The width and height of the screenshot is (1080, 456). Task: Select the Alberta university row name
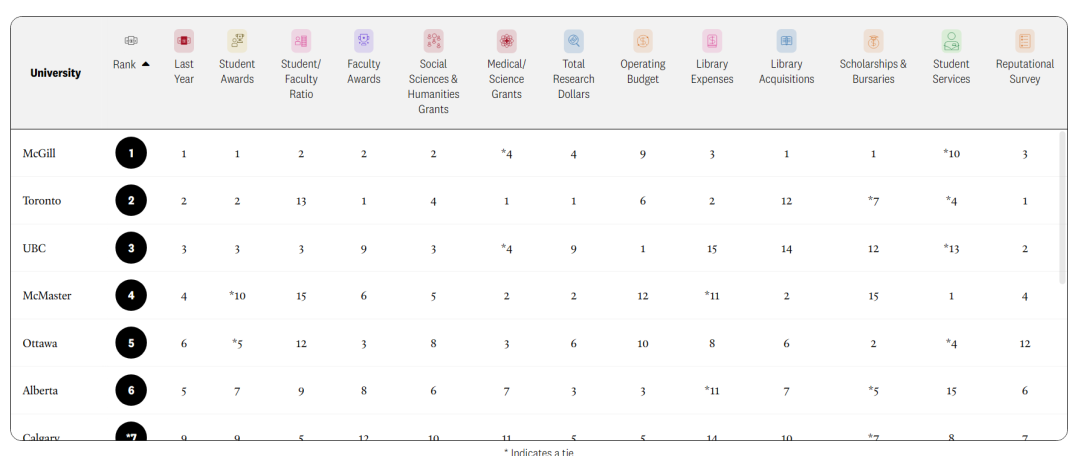(40, 391)
